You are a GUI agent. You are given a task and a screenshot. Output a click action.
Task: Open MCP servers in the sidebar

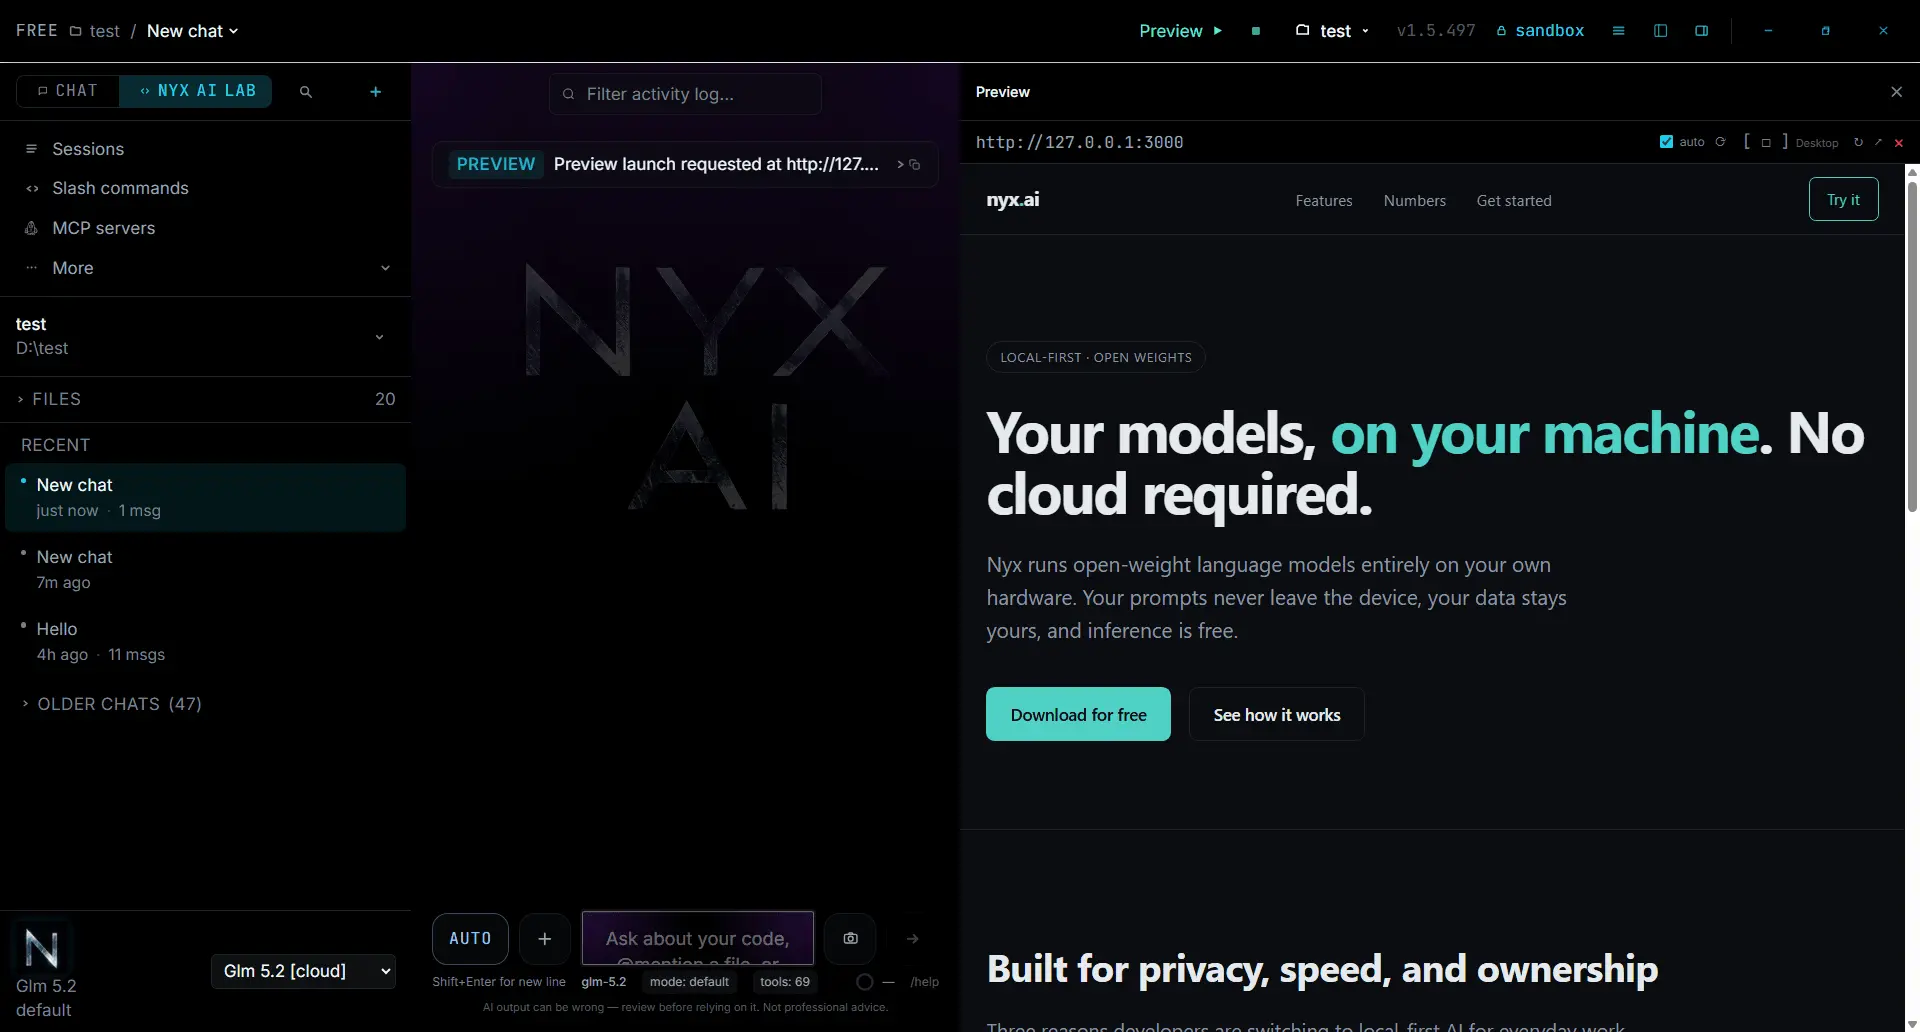click(205, 228)
